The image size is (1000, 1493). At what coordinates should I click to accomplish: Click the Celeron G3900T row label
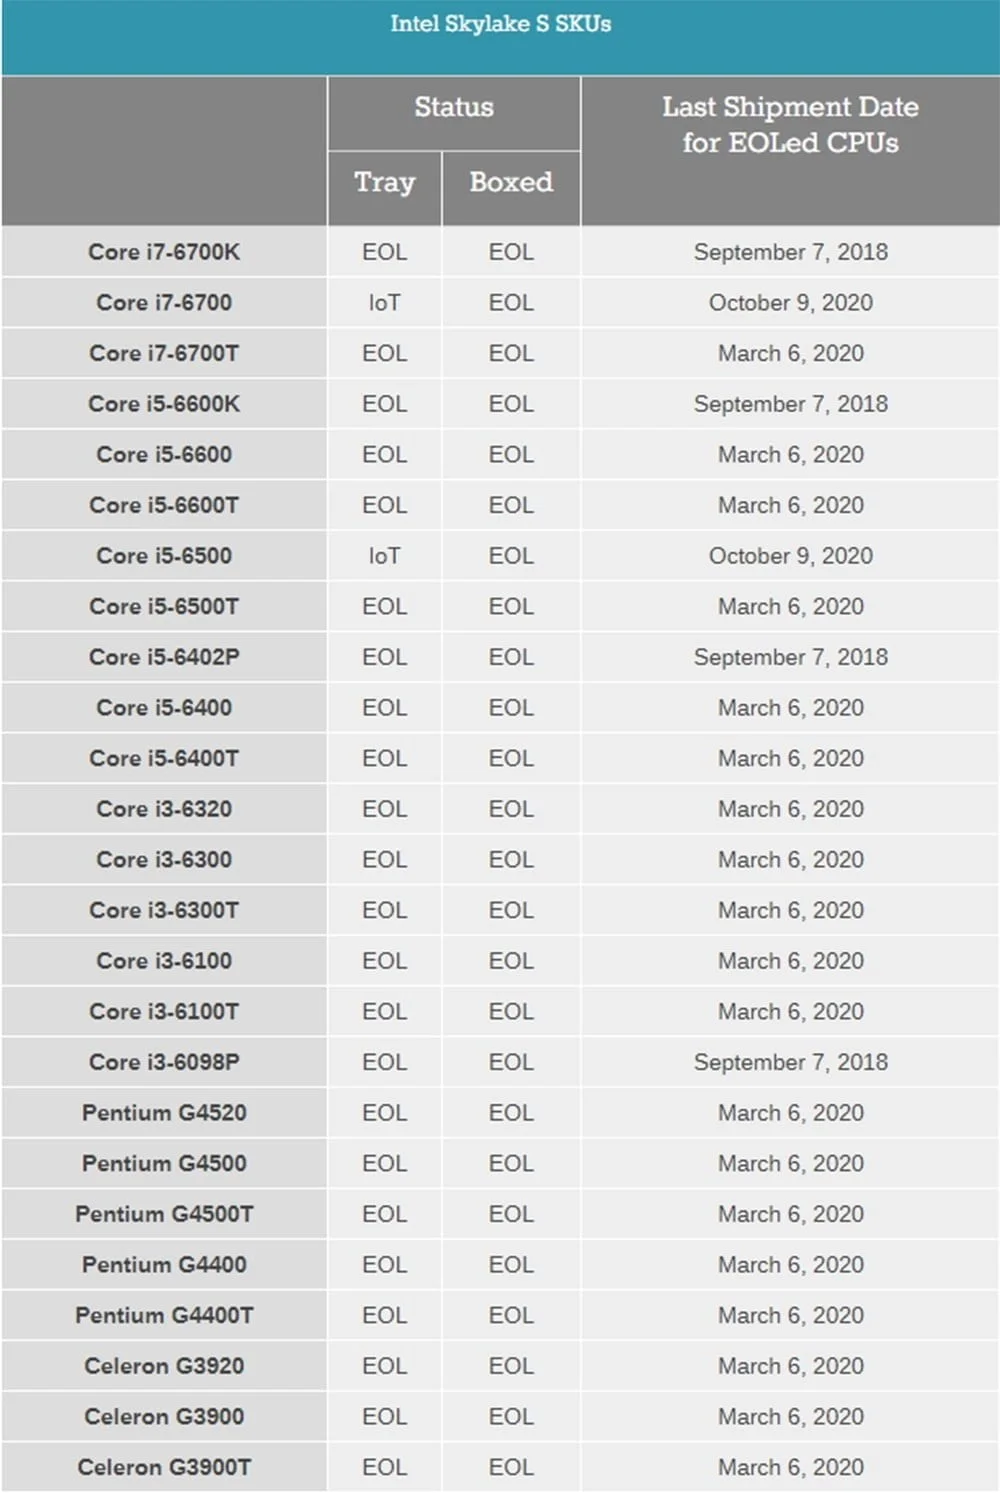pyautogui.click(x=164, y=1467)
